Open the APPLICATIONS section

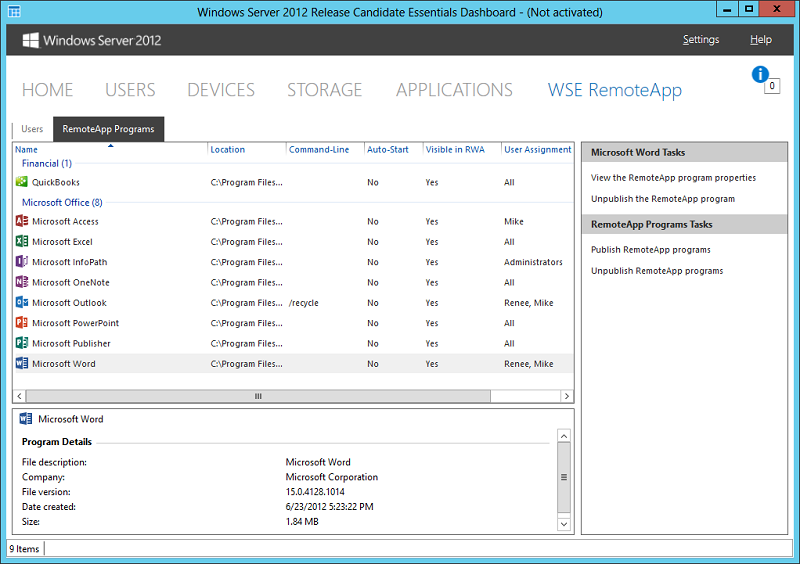click(x=454, y=90)
